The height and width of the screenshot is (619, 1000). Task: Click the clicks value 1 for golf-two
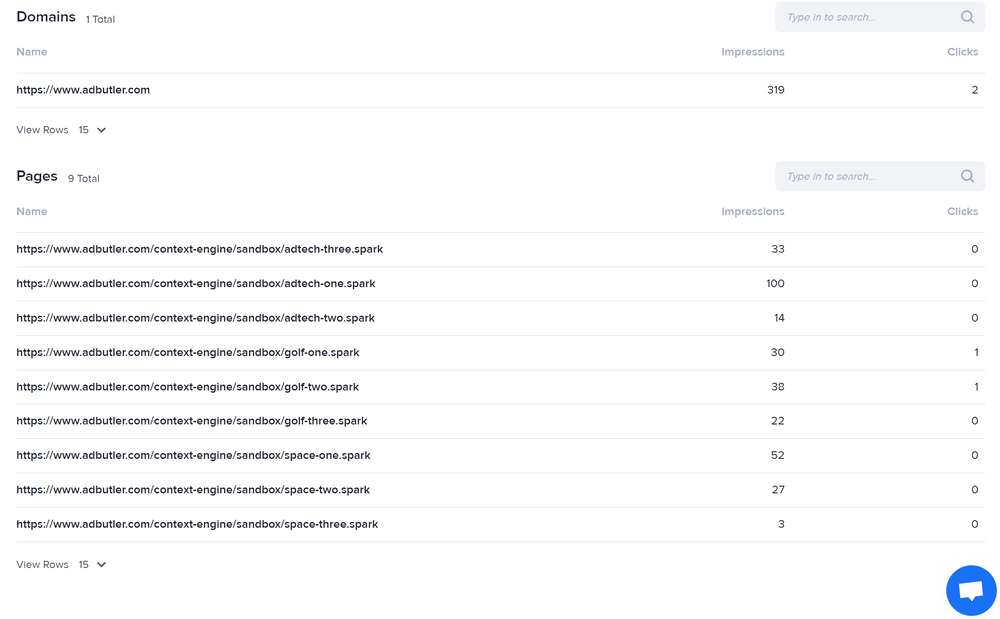(976, 387)
